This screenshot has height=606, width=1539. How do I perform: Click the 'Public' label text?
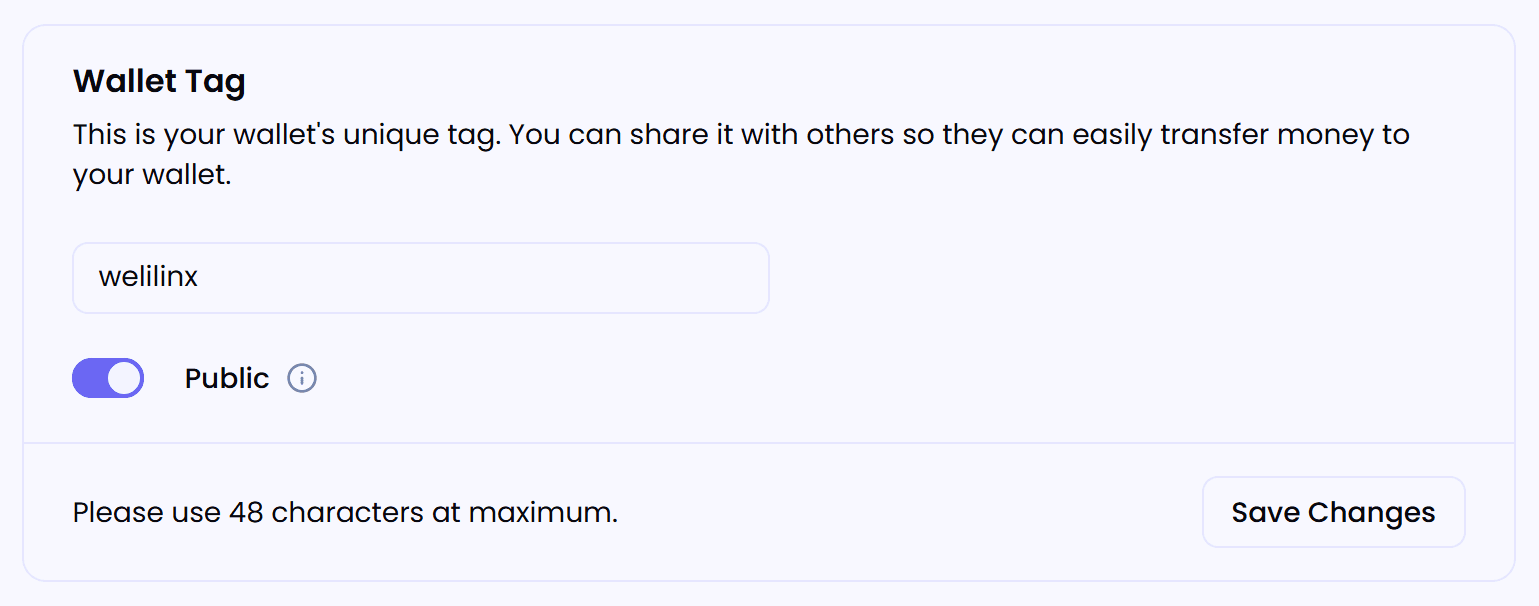(227, 379)
